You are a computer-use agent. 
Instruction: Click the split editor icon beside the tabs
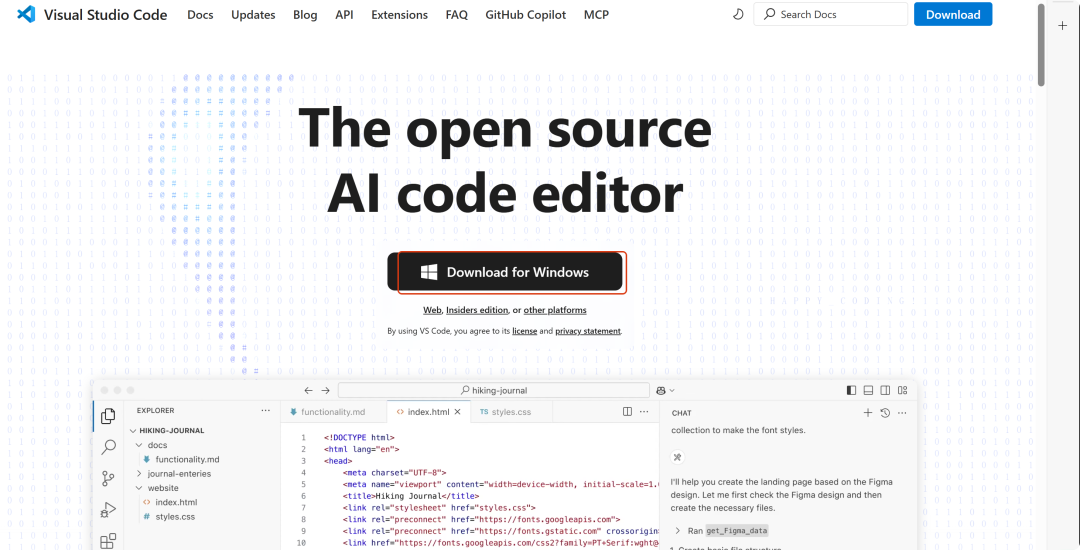tap(627, 411)
